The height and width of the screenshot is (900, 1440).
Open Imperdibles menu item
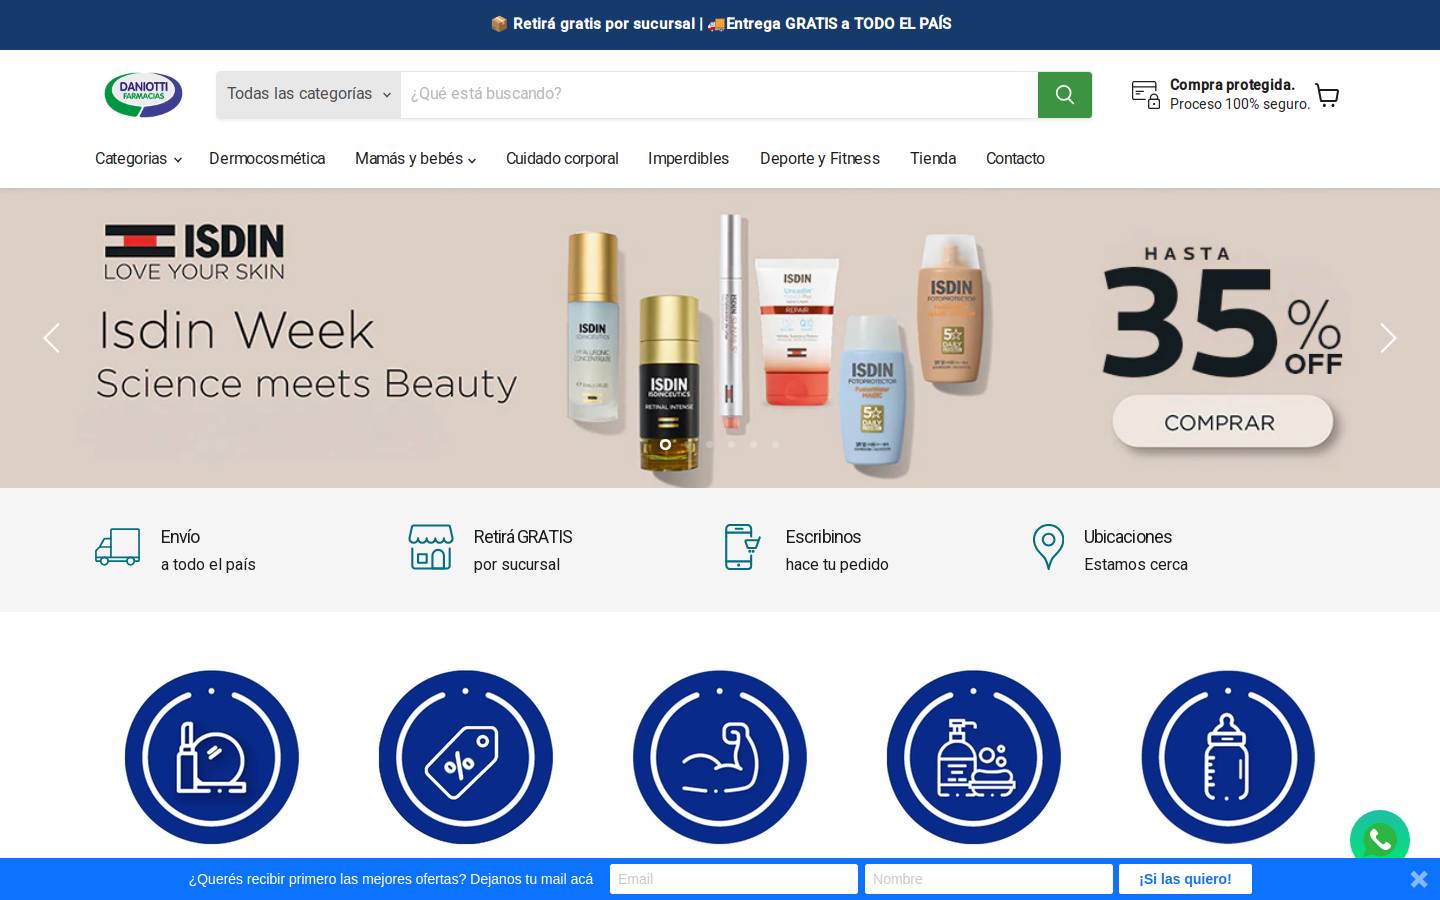click(688, 158)
